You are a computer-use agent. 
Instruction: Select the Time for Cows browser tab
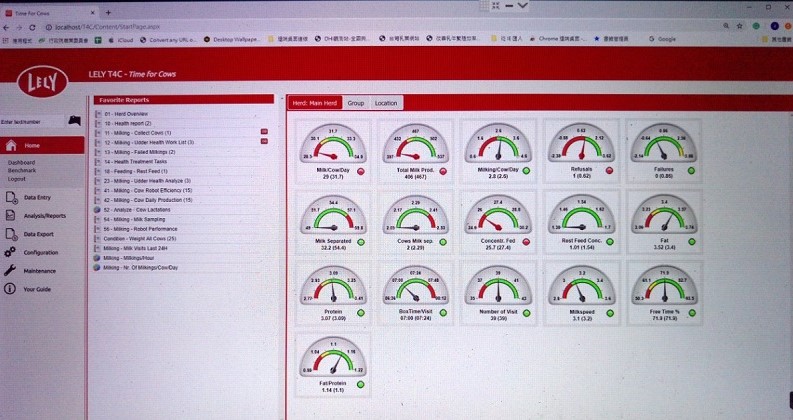pos(50,13)
